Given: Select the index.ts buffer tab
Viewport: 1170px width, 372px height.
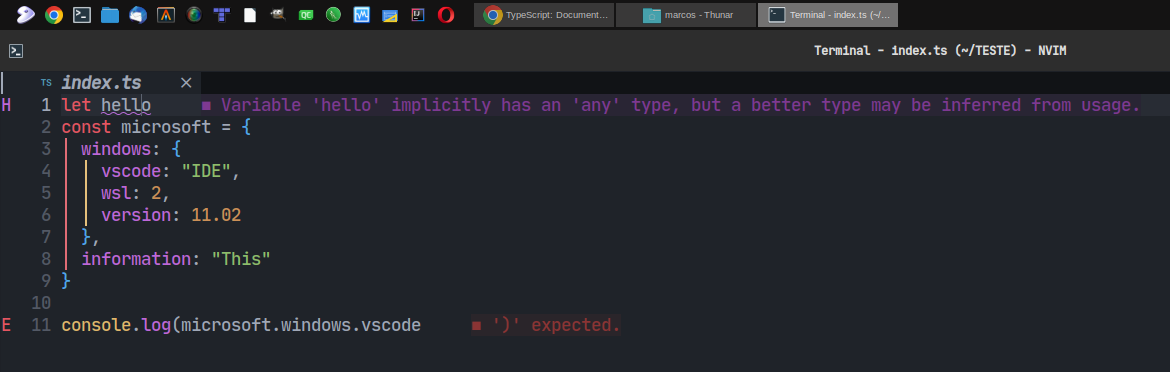Looking at the screenshot, I should [101, 83].
